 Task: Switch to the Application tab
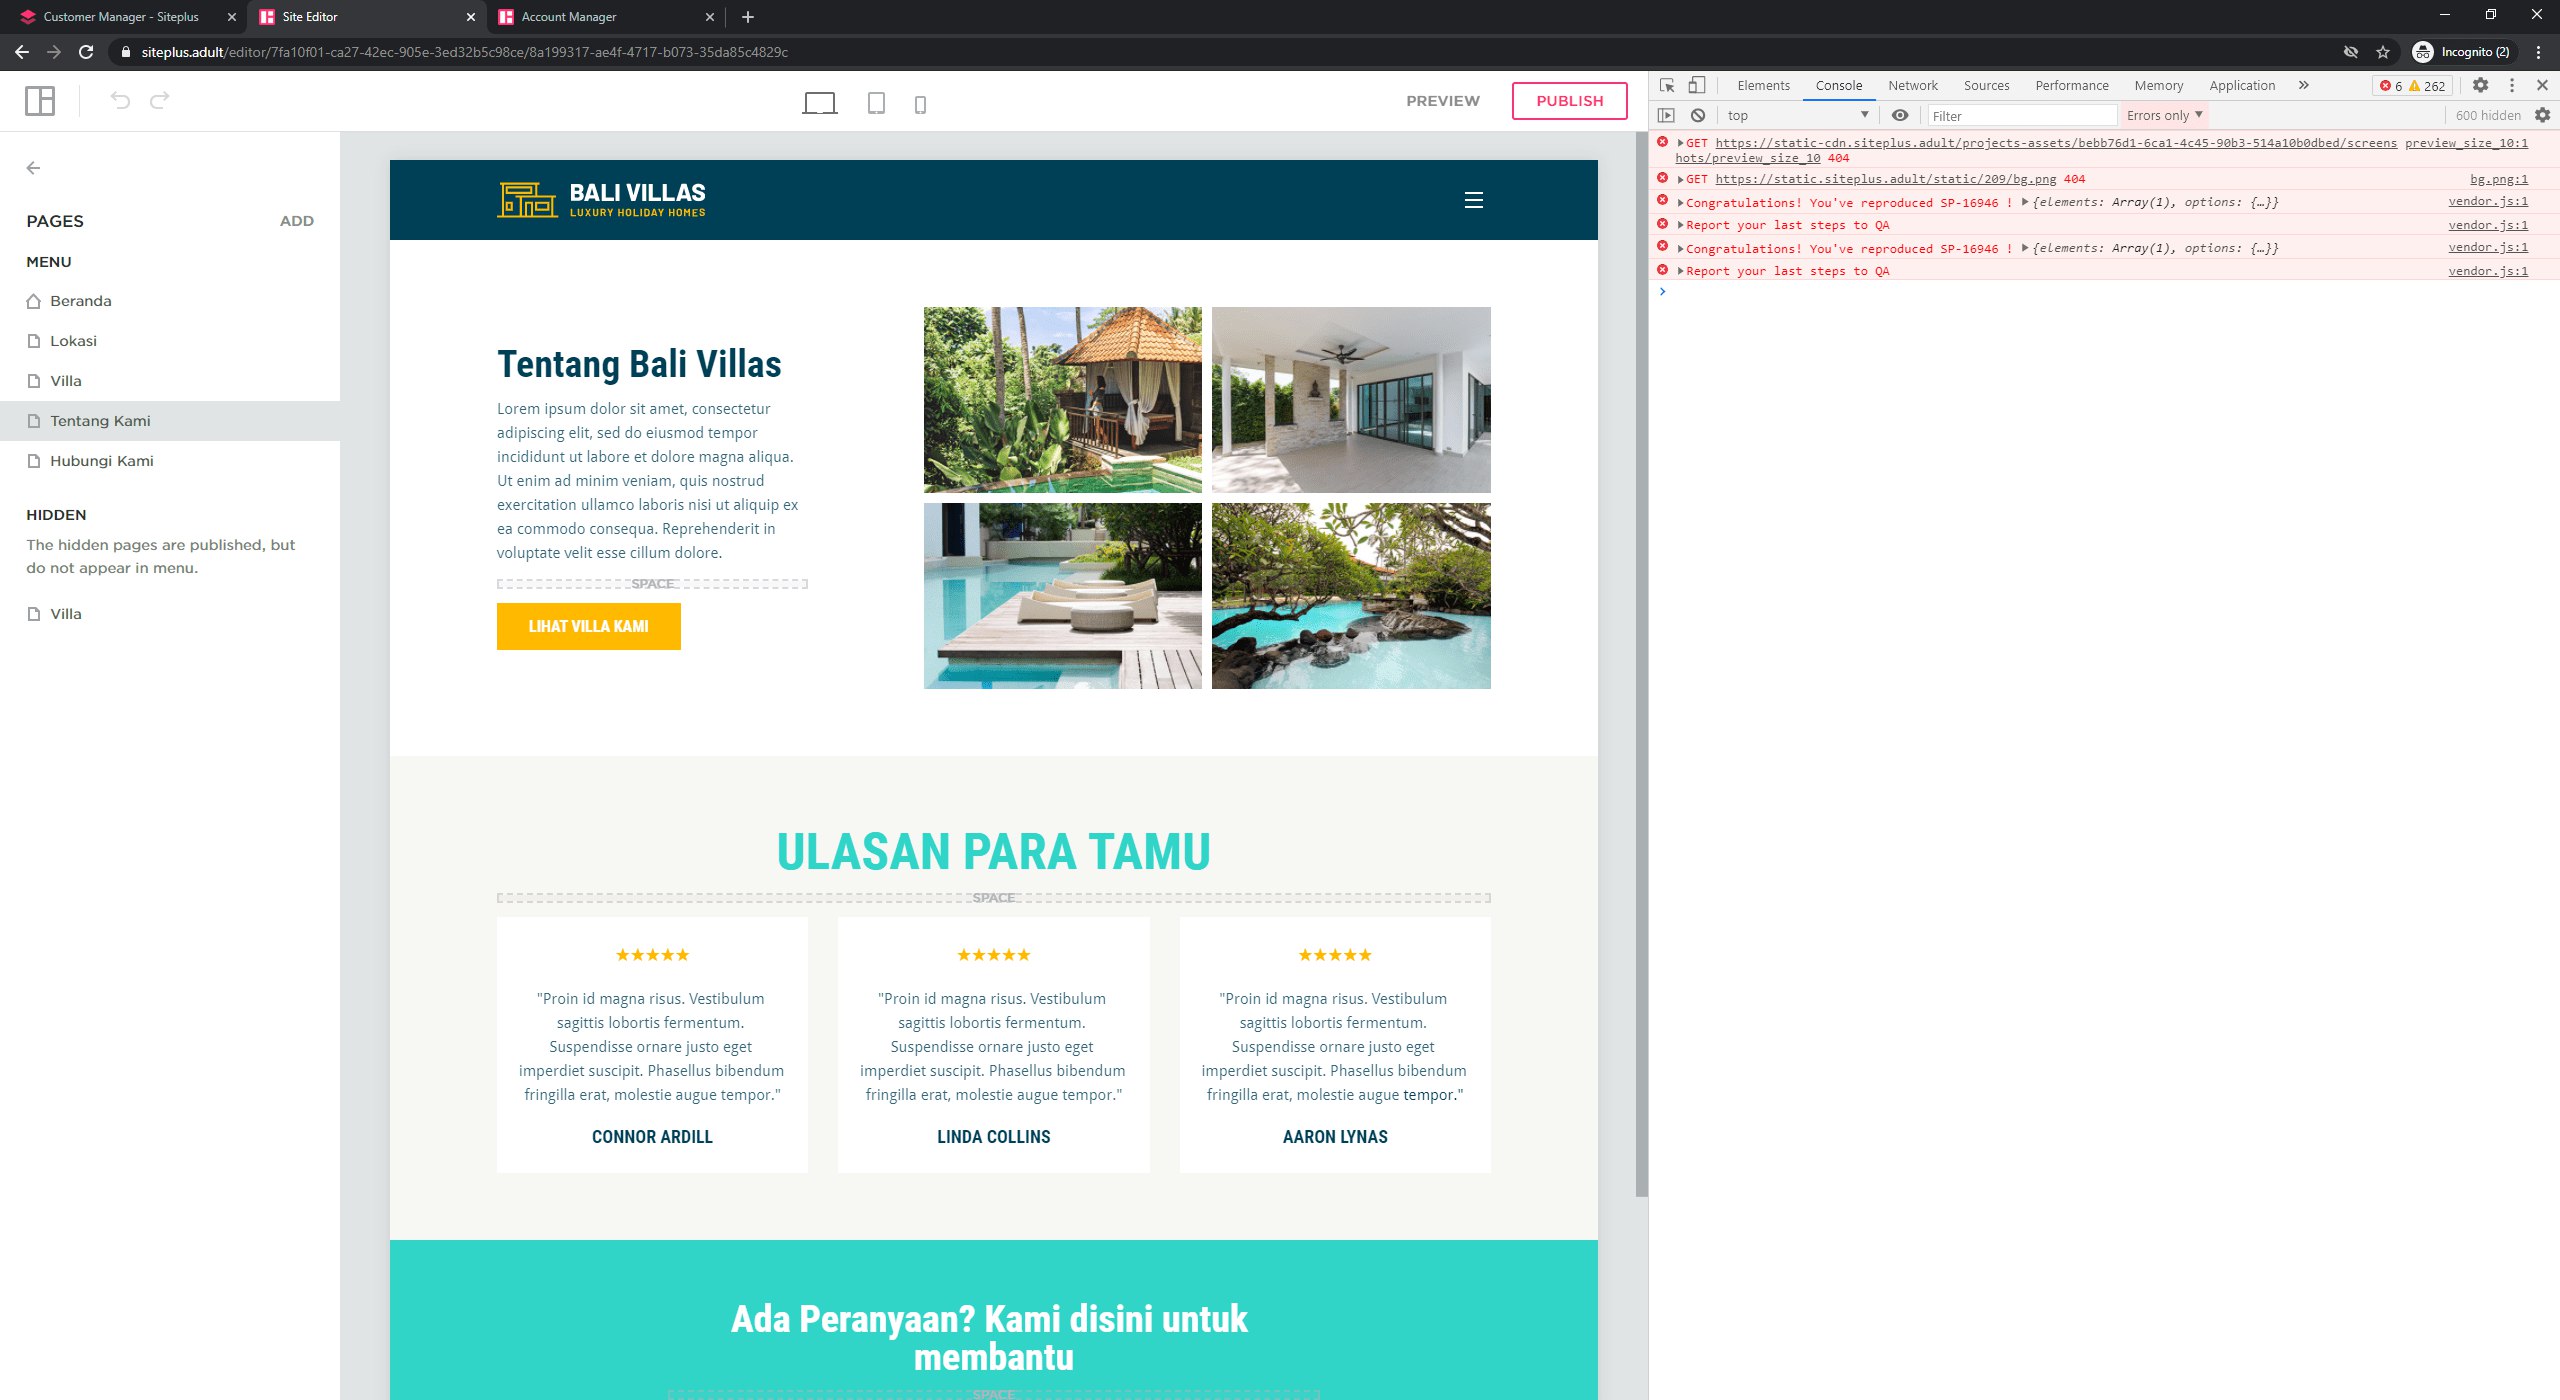(2242, 85)
